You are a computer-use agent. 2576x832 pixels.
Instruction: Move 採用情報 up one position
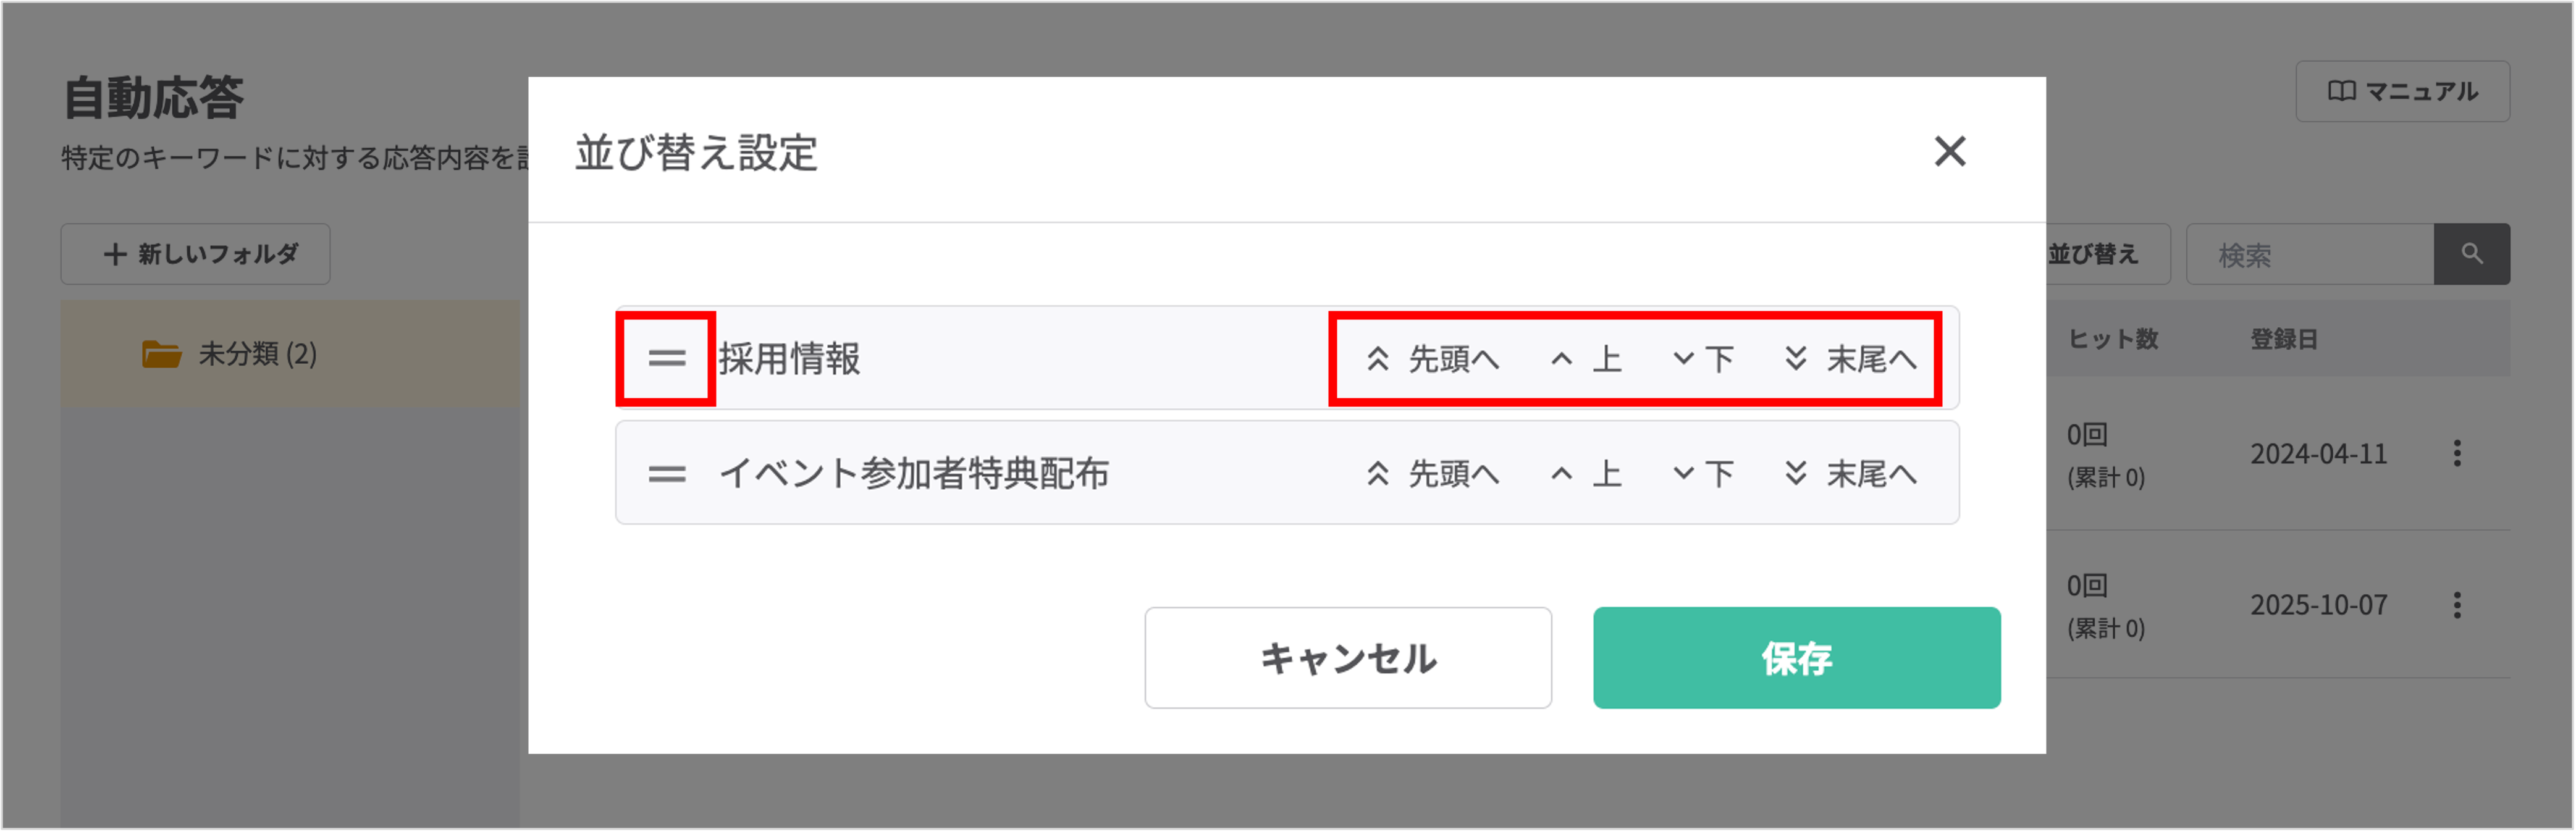click(1586, 358)
